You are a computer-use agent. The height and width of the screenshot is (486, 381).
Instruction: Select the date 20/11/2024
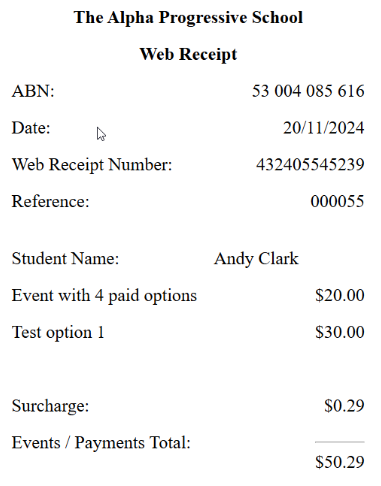(324, 128)
